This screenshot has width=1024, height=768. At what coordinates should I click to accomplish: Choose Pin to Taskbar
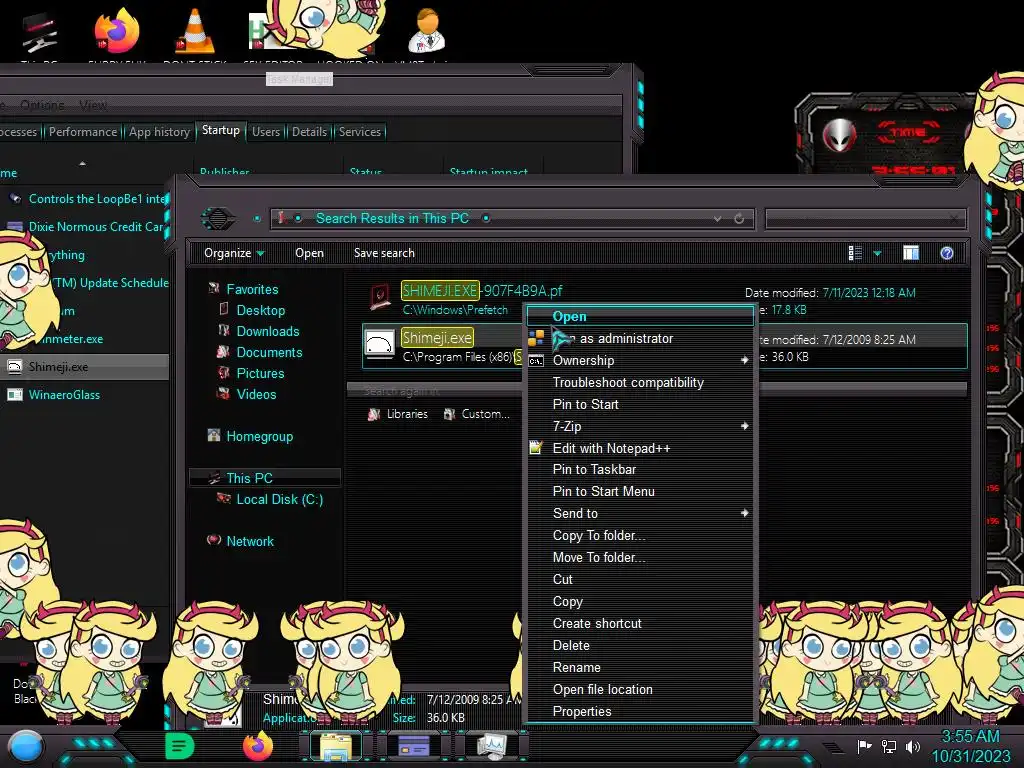point(640,469)
